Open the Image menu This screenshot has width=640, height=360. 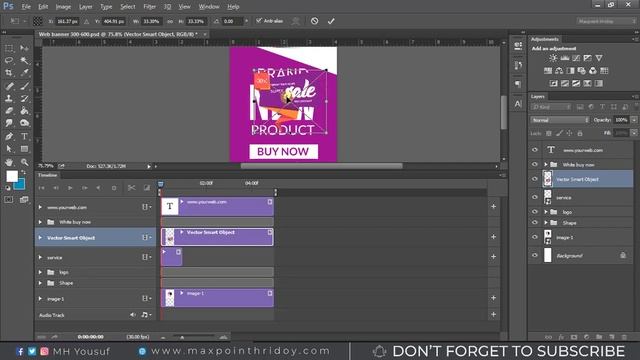coord(63,7)
